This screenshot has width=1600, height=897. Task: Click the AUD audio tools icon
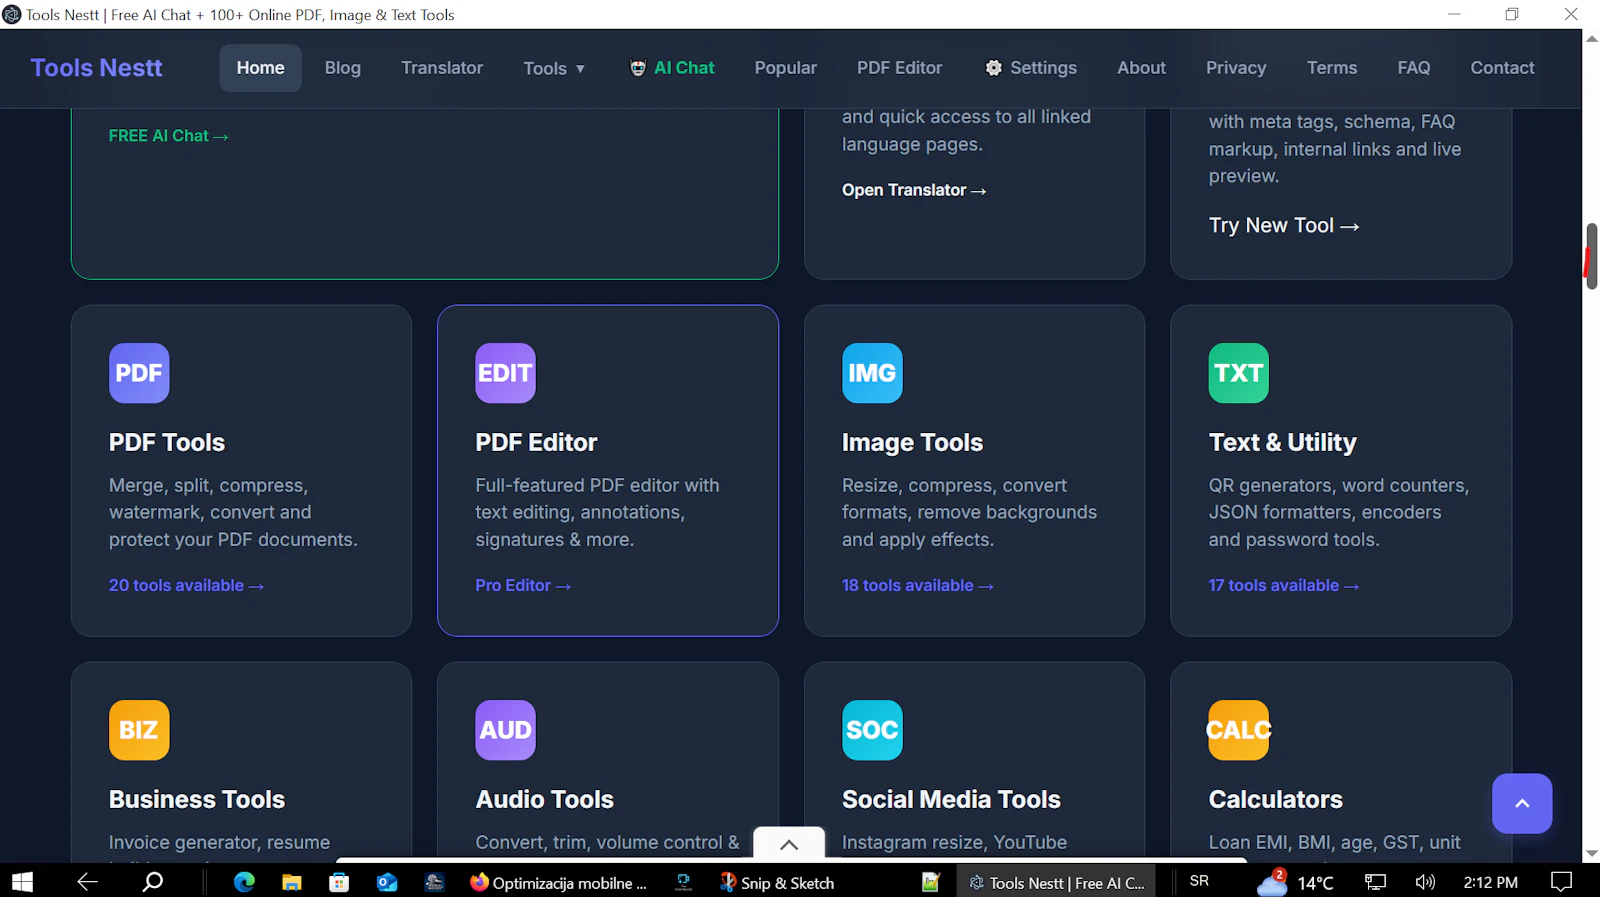pyautogui.click(x=505, y=730)
